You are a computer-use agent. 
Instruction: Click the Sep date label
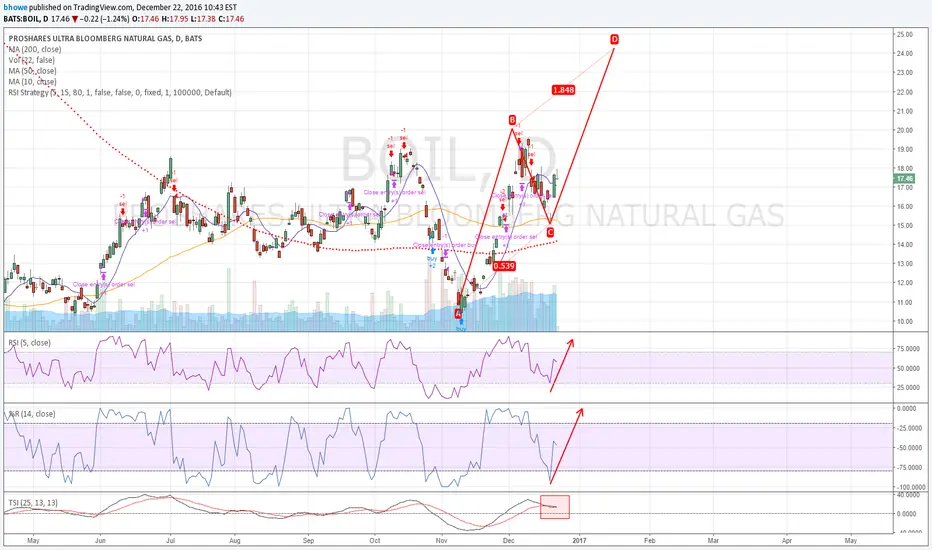coord(308,540)
